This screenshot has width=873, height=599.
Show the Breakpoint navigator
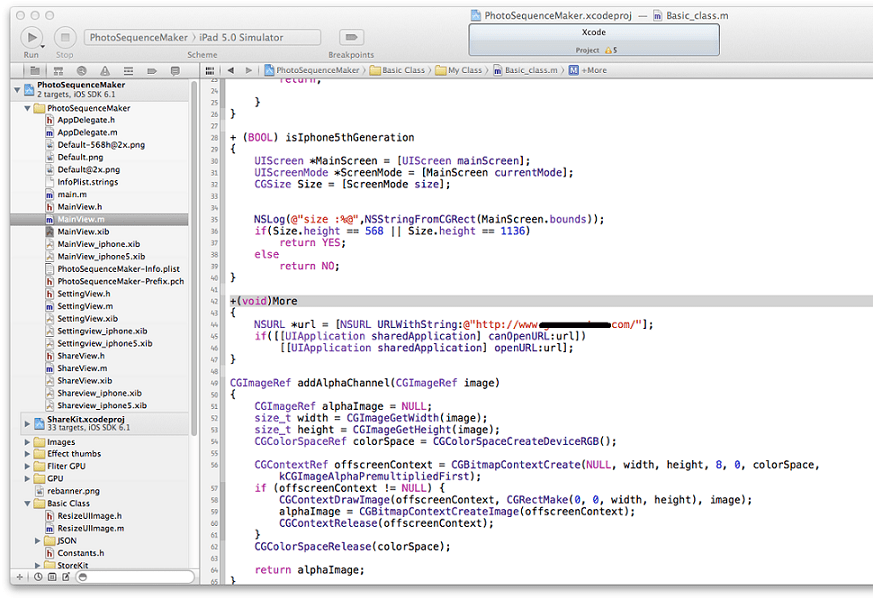click(151, 71)
